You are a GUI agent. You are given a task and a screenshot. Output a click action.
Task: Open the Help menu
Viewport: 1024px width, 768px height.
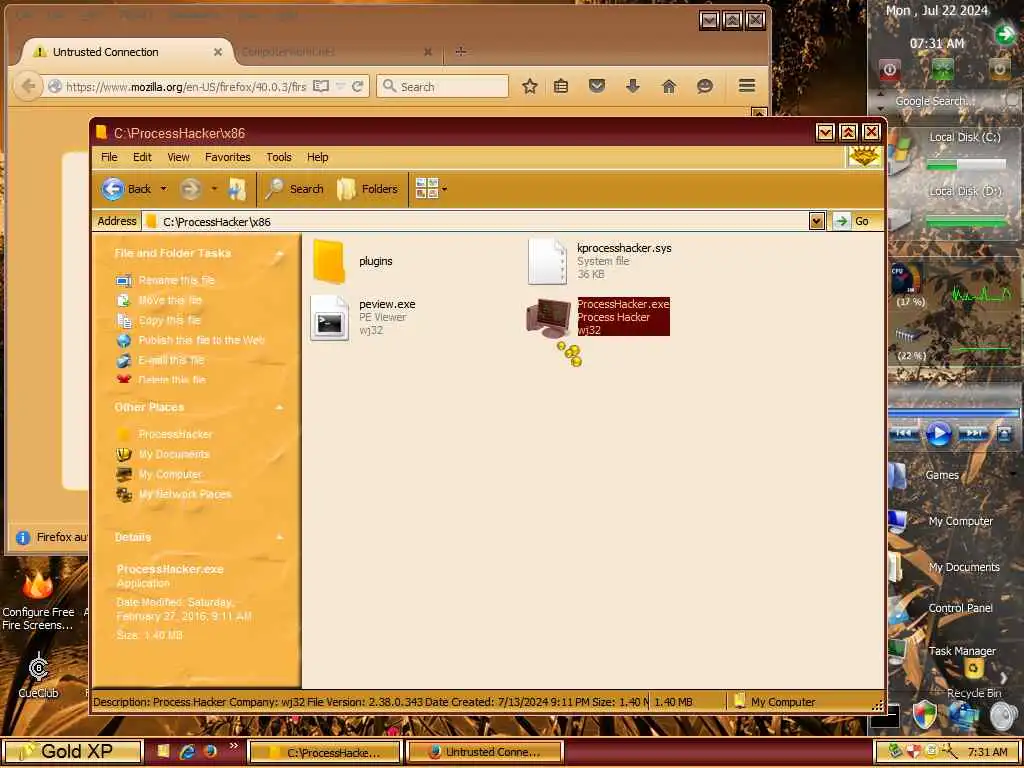point(317,157)
